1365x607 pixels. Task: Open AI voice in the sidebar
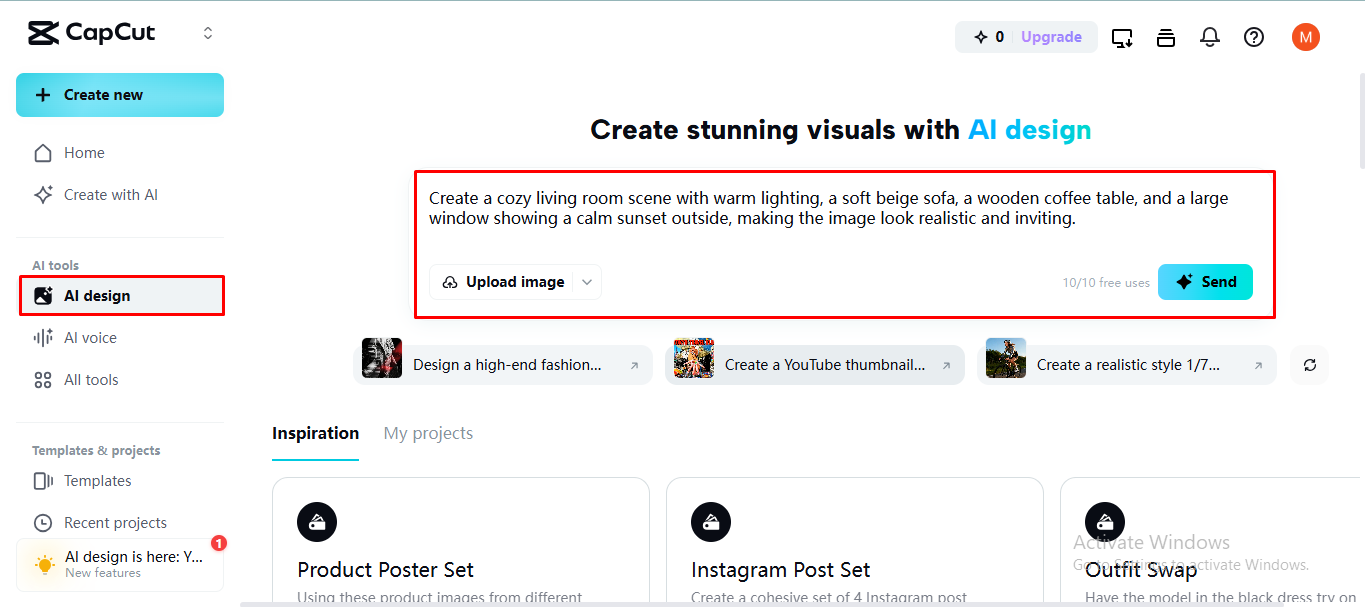point(90,338)
